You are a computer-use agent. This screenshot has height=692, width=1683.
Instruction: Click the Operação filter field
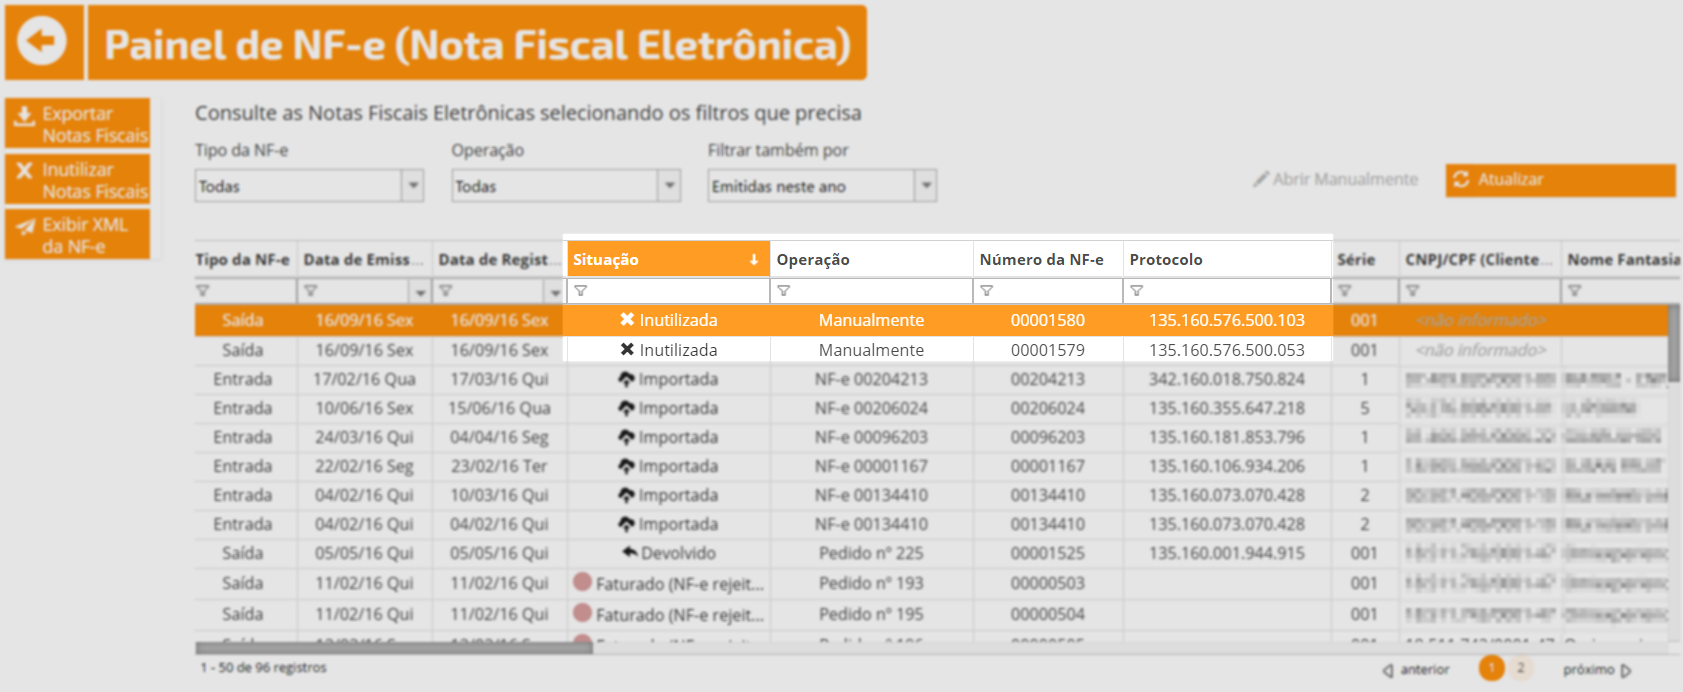click(871, 291)
